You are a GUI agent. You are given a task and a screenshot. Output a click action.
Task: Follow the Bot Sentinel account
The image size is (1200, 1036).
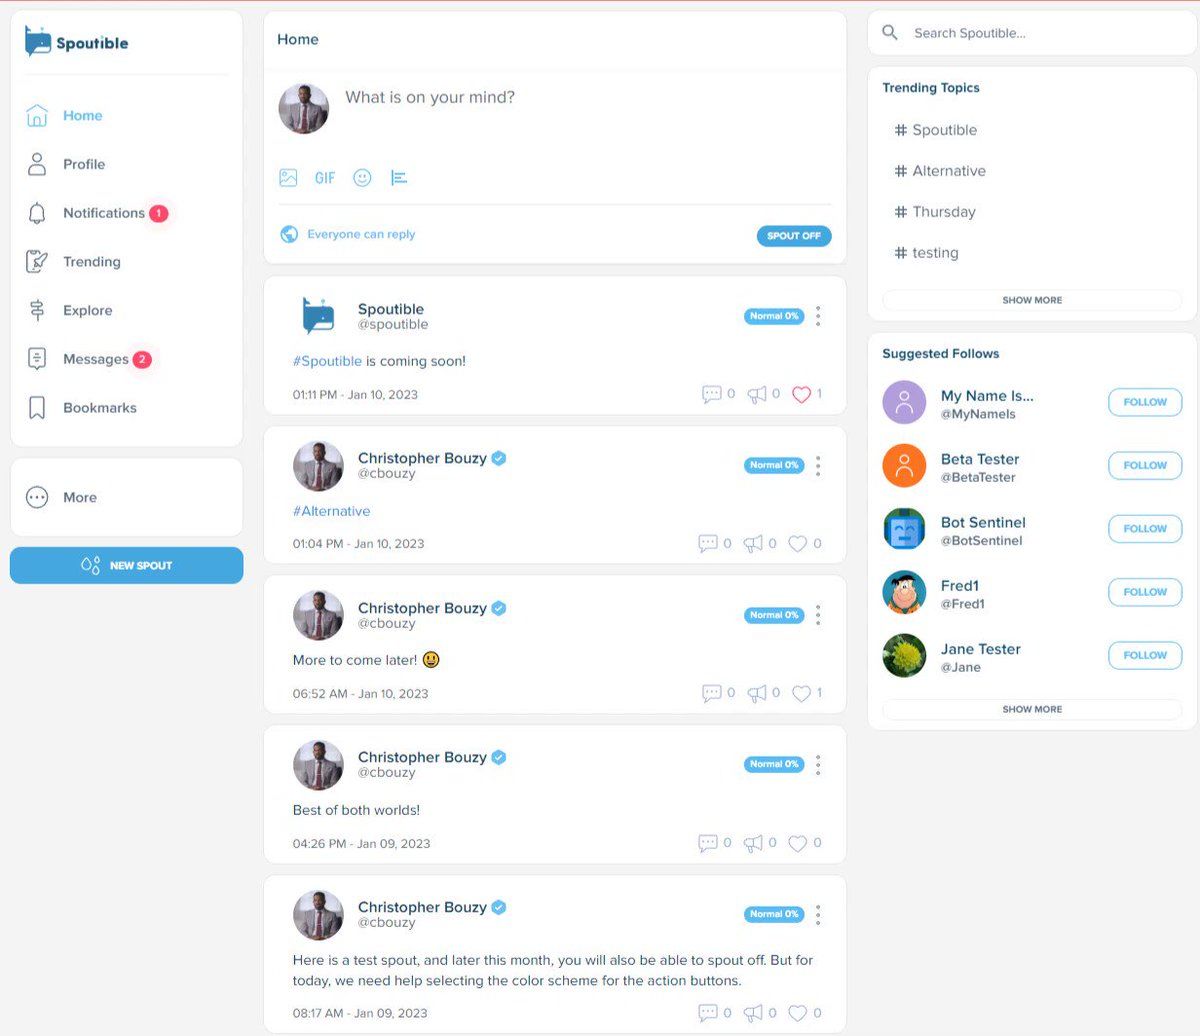(1145, 529)
